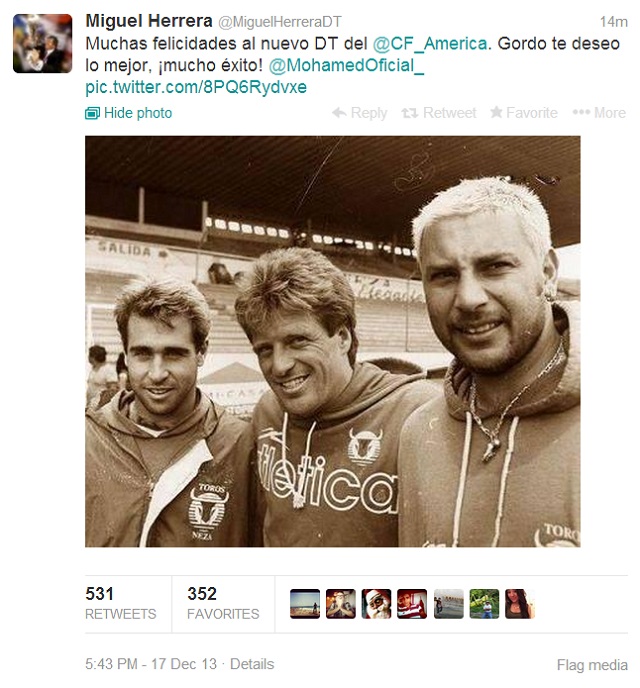Click the 14m timestamp

[614, 22]
